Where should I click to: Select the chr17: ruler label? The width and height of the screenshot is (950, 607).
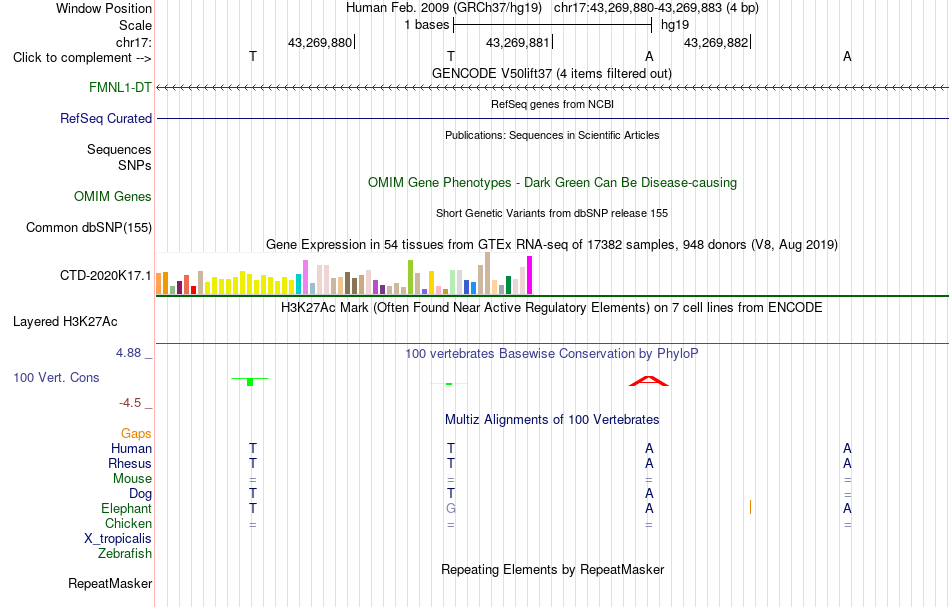[133, 42]
